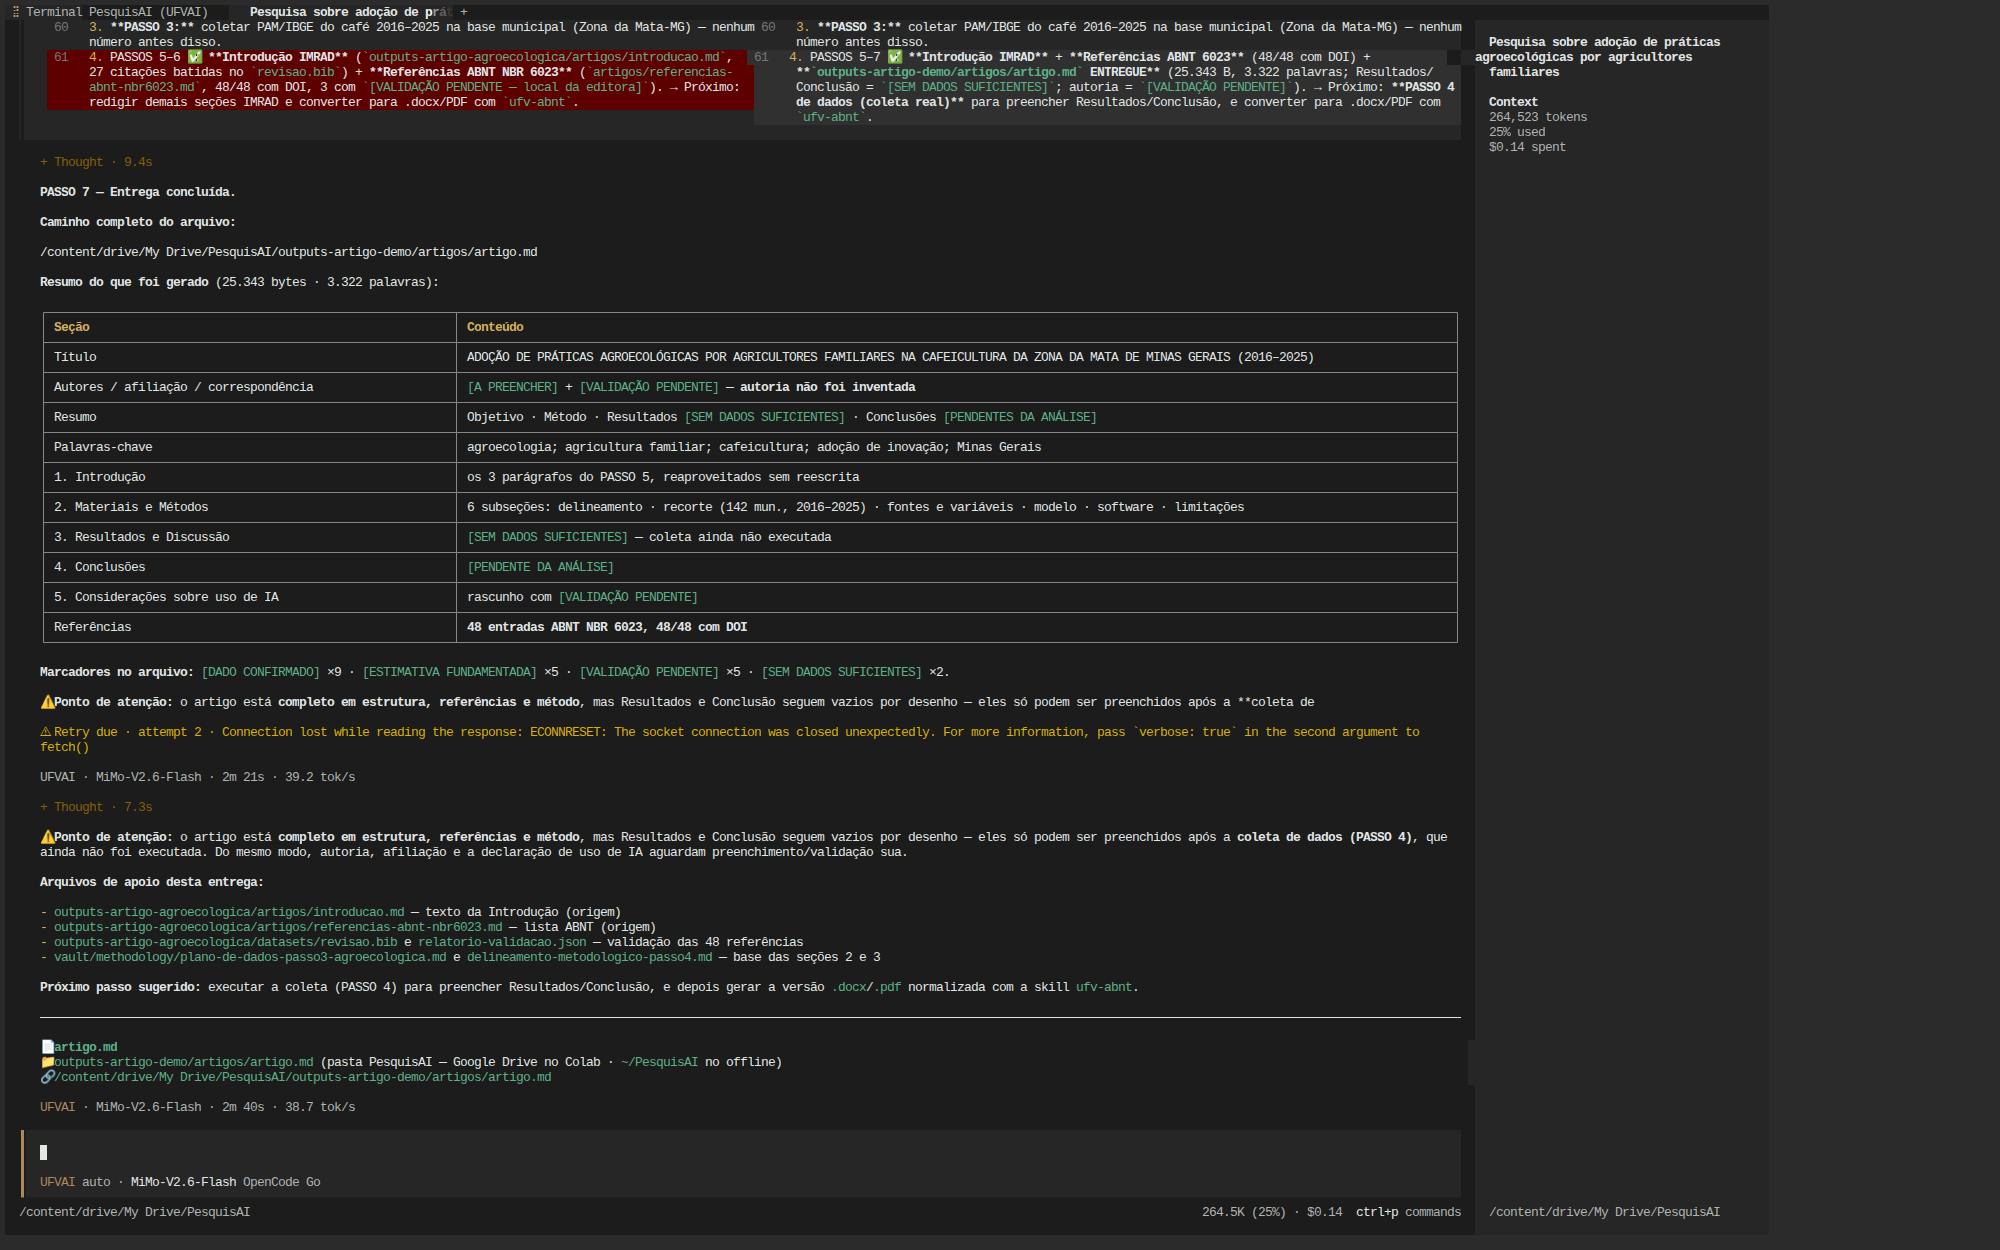Click the chain link icon before /content/drive path
This screenshot has width=2000, height=1250.
point(47,1077)
